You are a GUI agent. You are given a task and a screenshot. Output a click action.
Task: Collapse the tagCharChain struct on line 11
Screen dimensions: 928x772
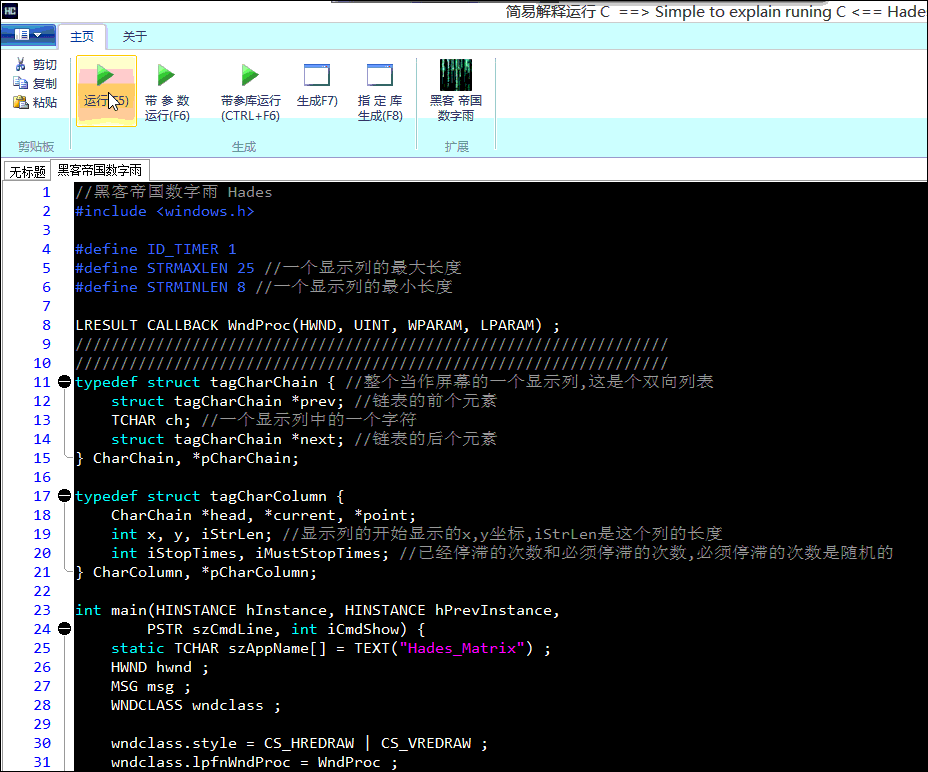pyautogui.click(x=65, y=382)
